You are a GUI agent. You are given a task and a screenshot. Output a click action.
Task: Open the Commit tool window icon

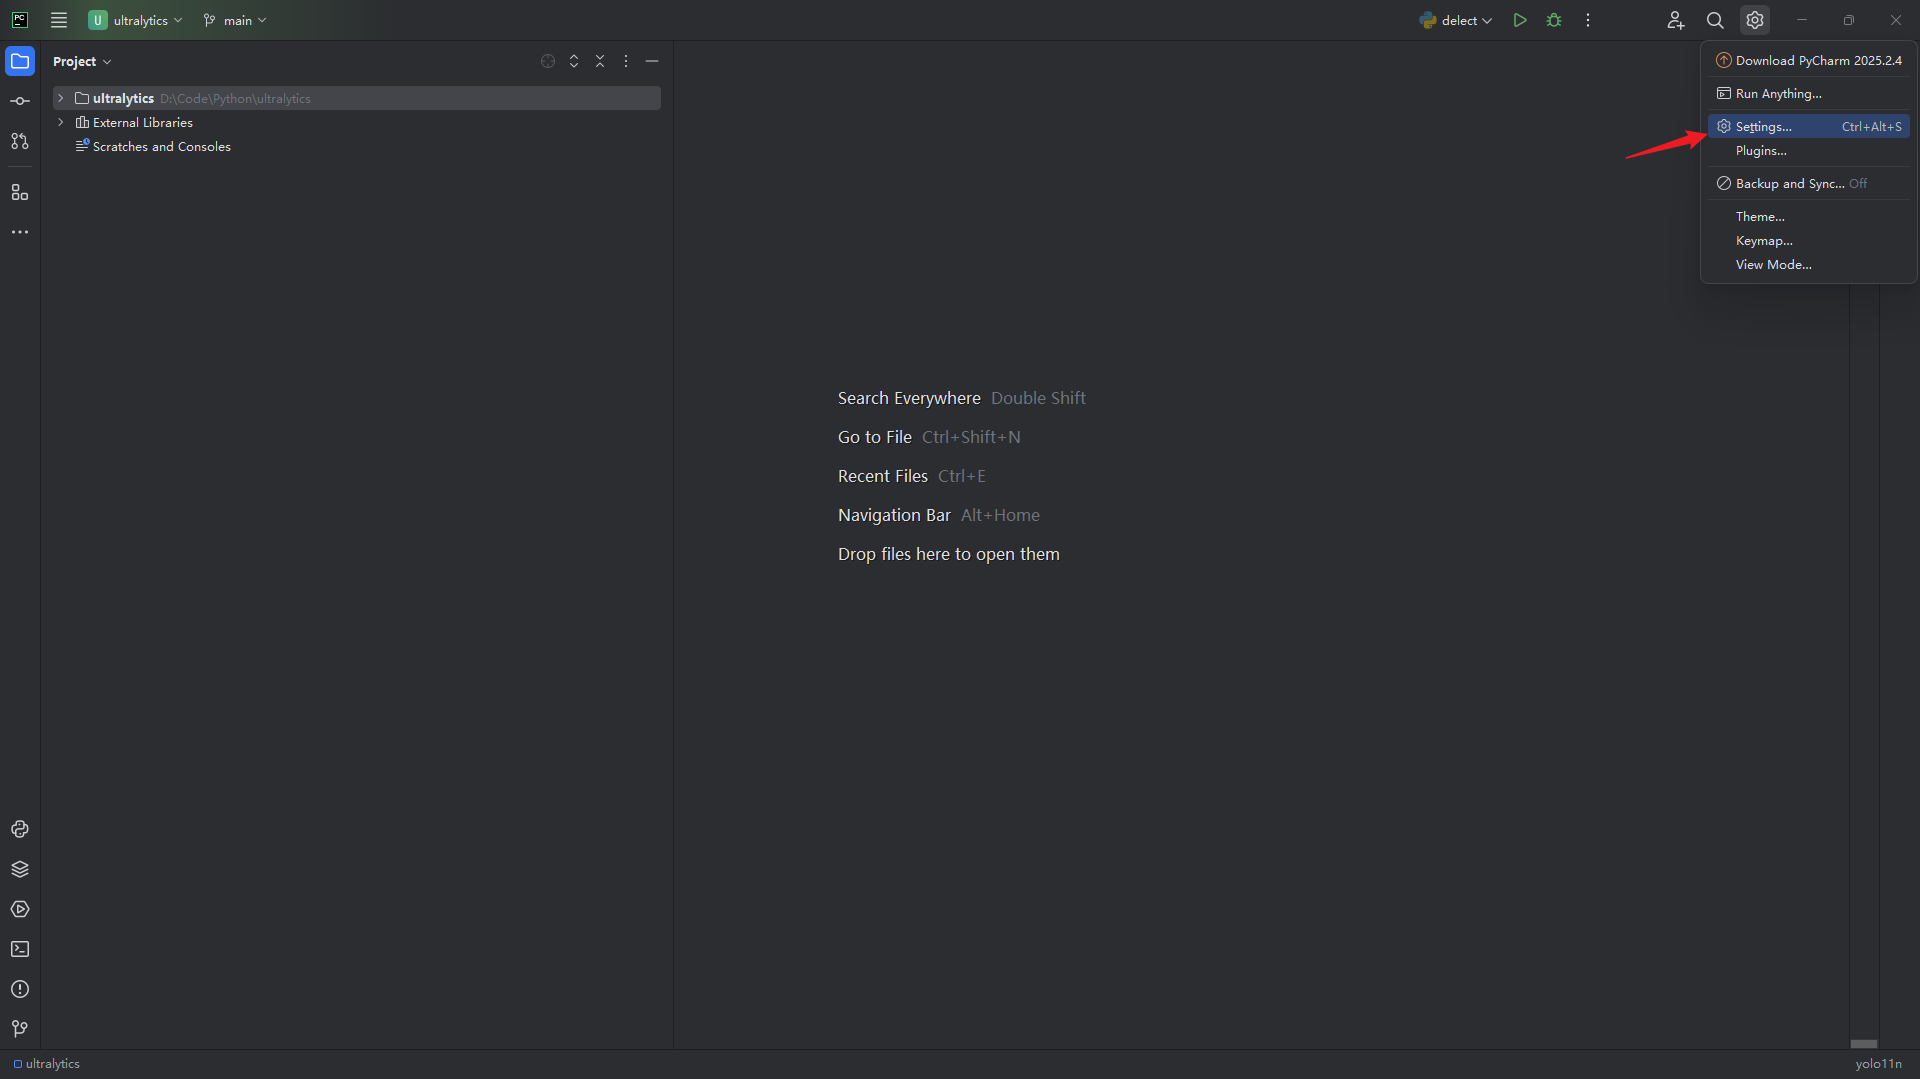click(20, 101)
